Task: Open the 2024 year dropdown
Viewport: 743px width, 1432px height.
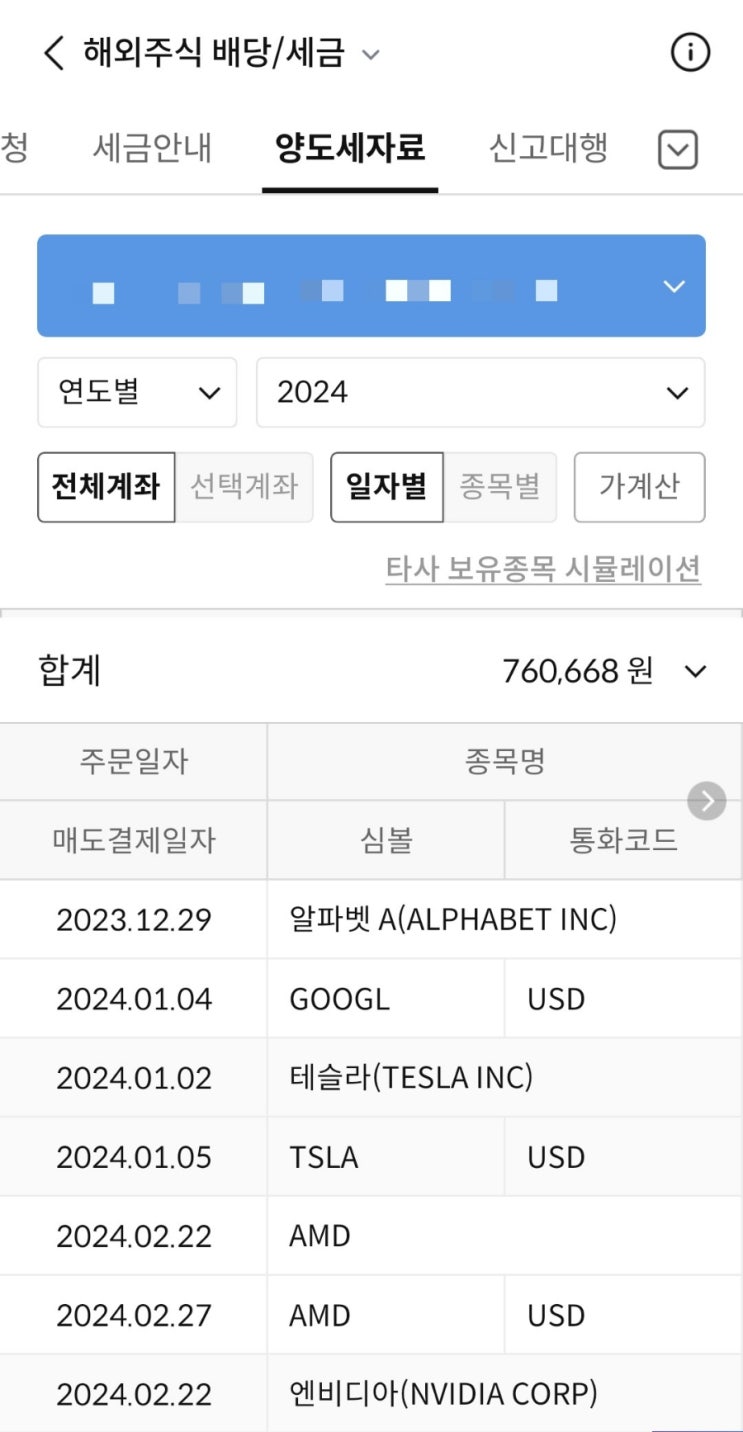Action: click(480, 392)
